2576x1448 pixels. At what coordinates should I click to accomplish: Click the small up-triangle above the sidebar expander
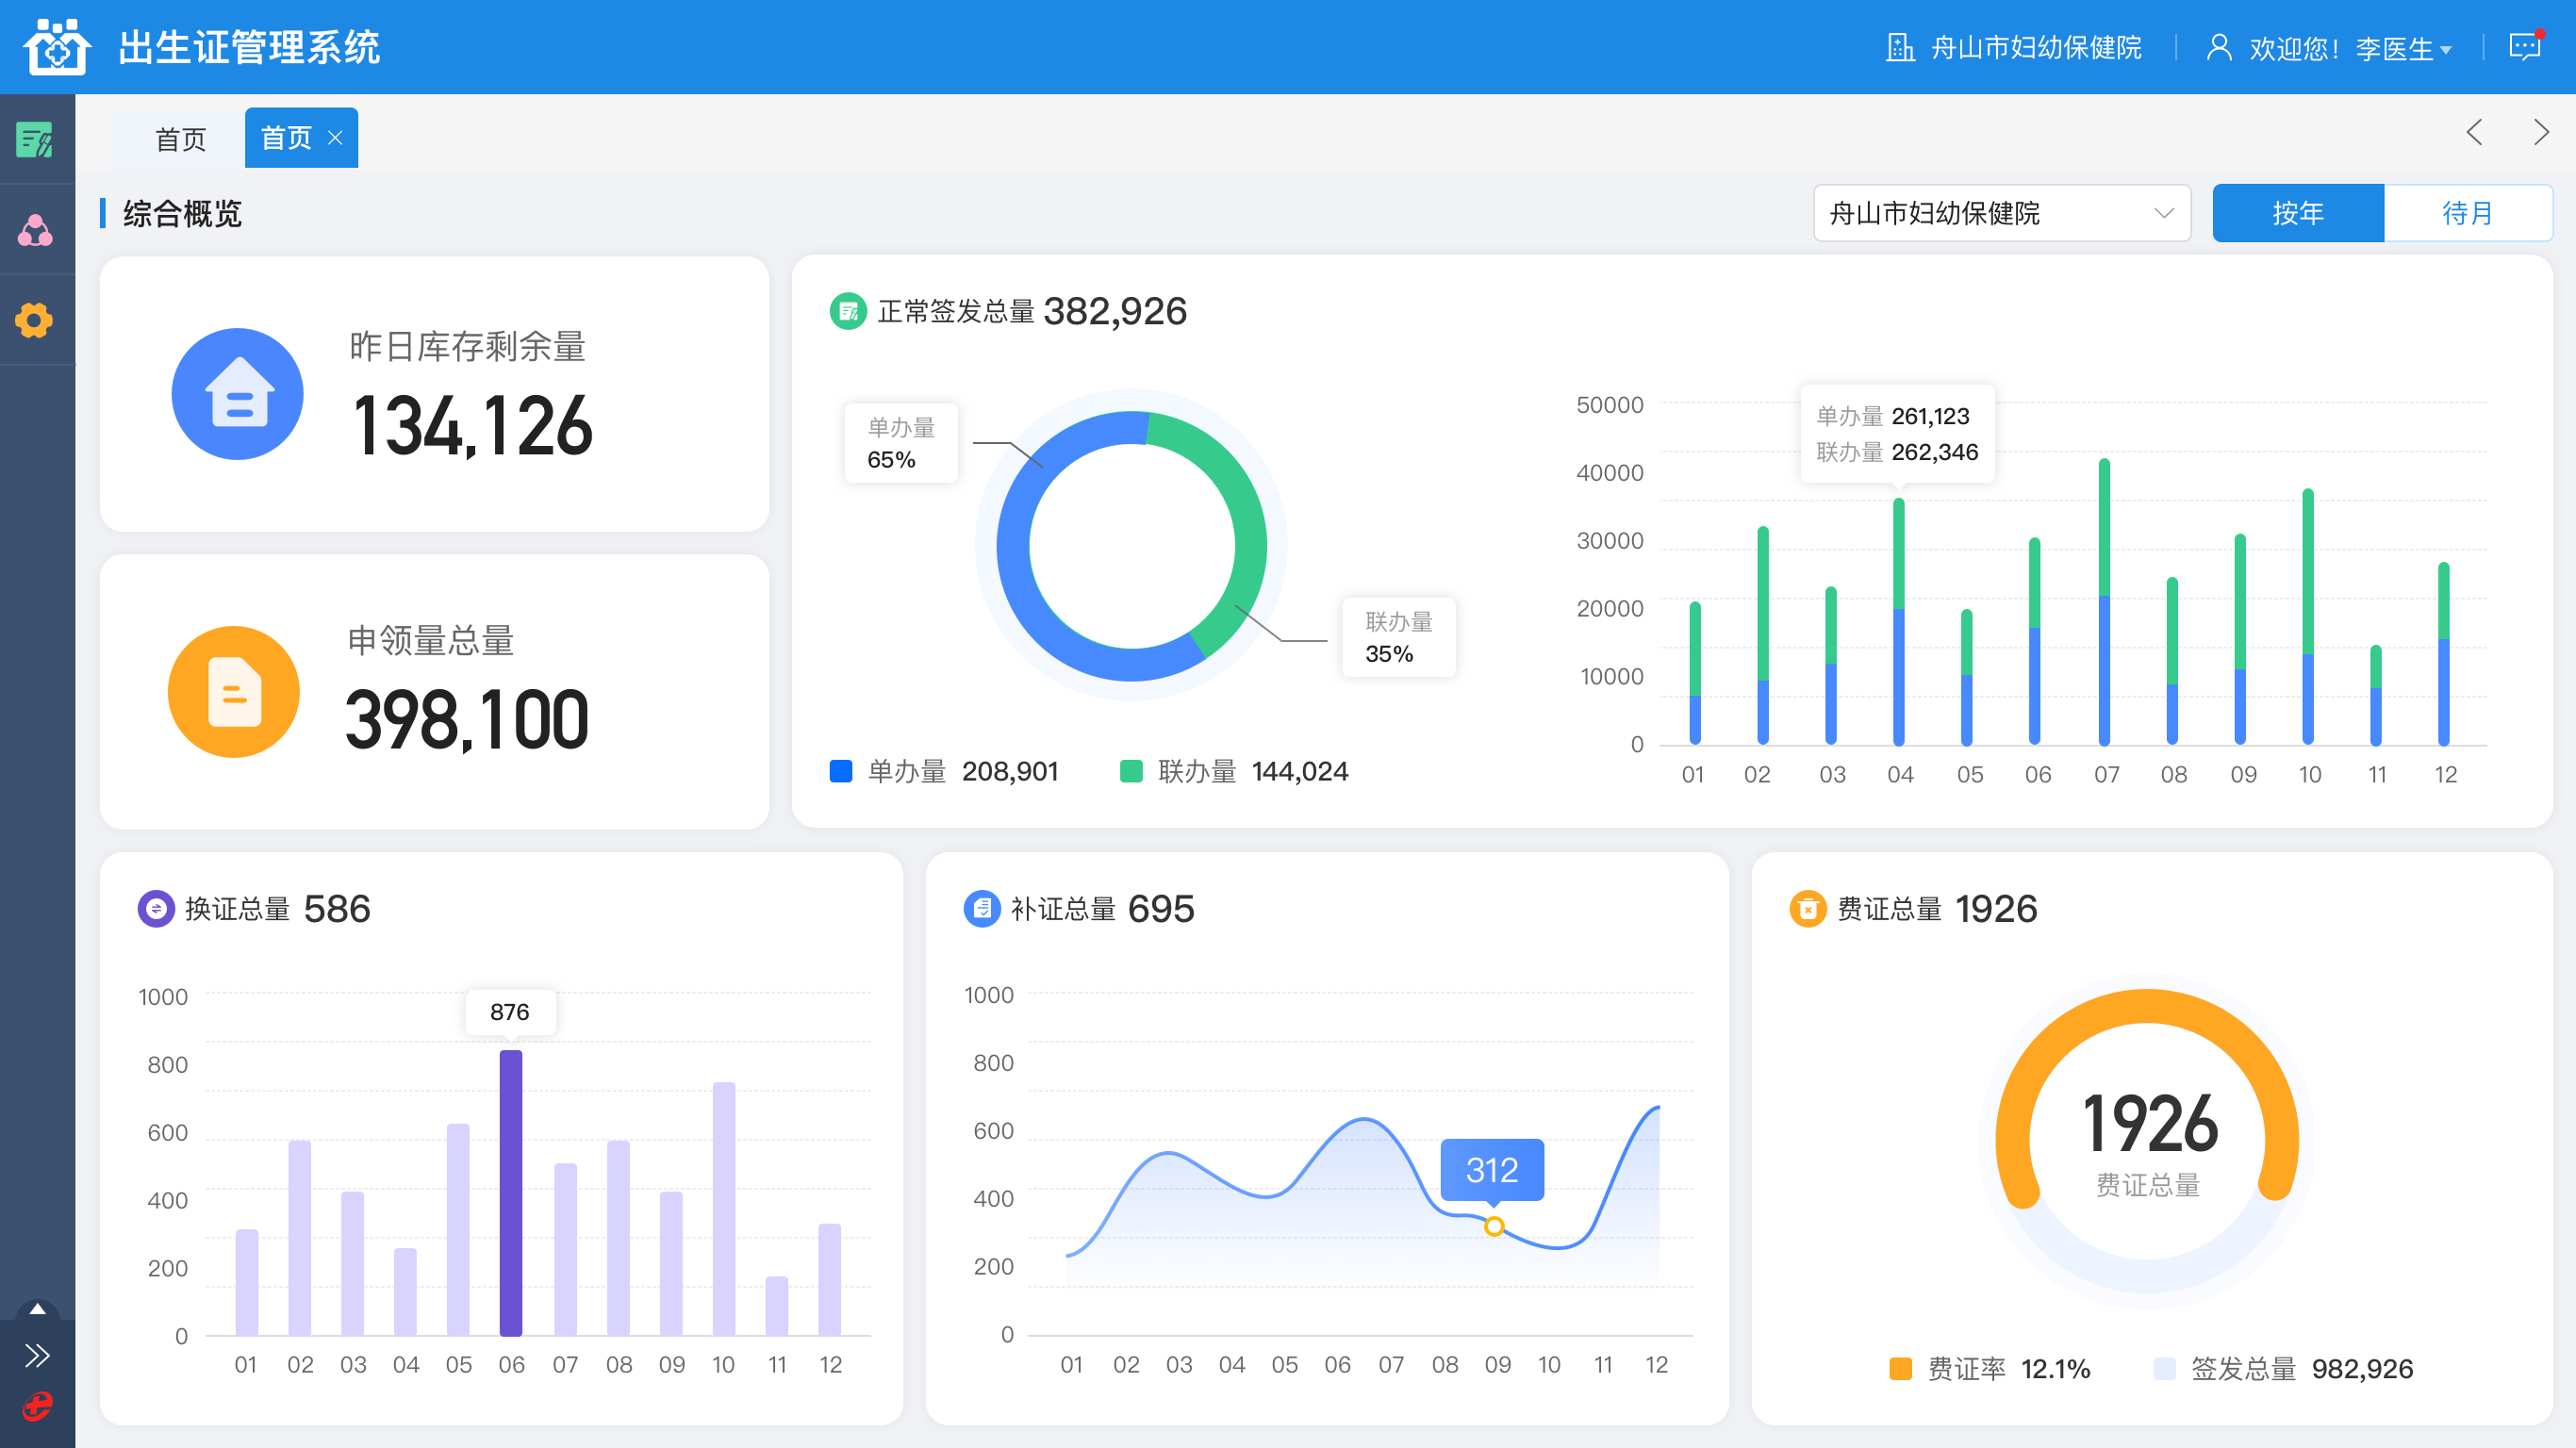click(37, 1309)
